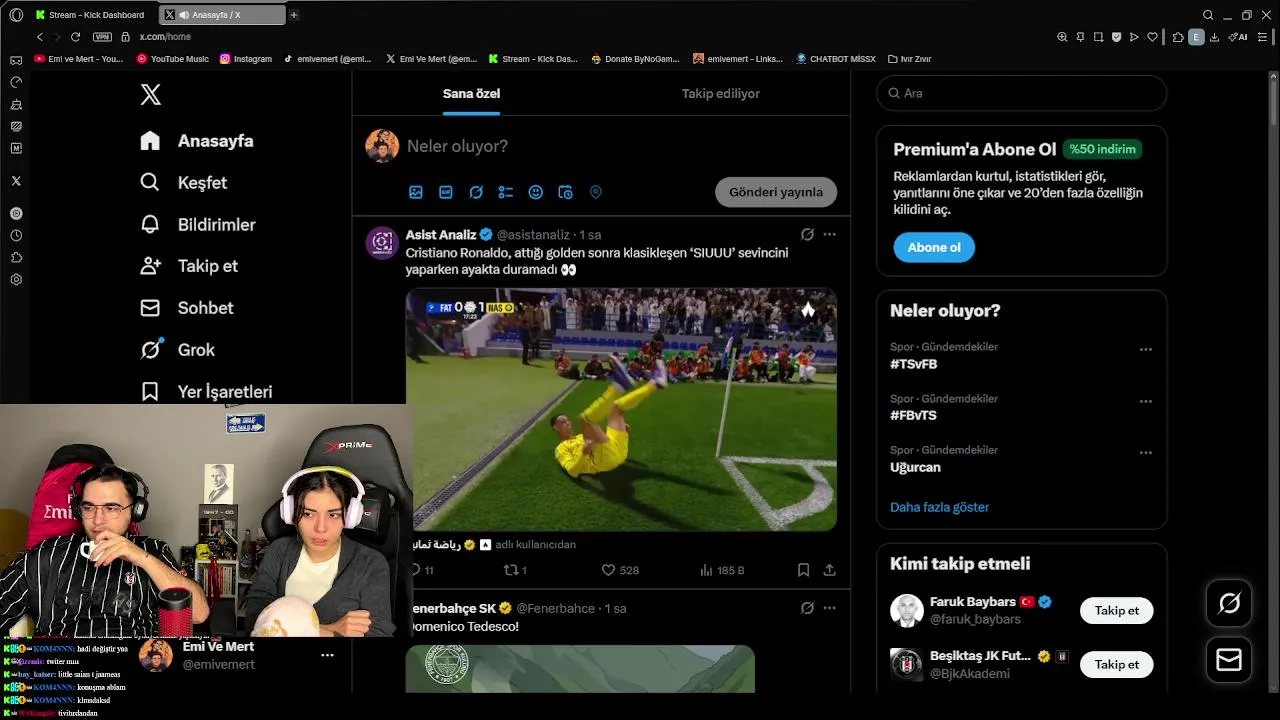This screenshot has width=1280, height=720.
Task: Open the #TSvFB trending topic
Action: coord(913,364)
